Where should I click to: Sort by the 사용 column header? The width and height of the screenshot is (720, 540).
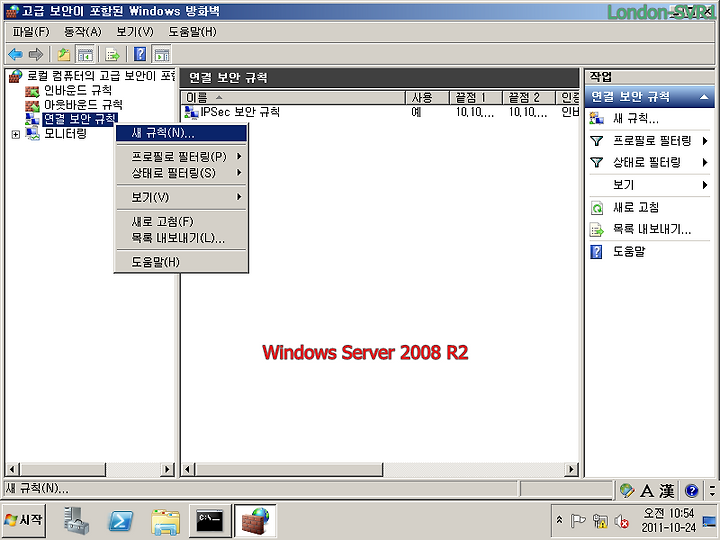[x=427, y=97]
